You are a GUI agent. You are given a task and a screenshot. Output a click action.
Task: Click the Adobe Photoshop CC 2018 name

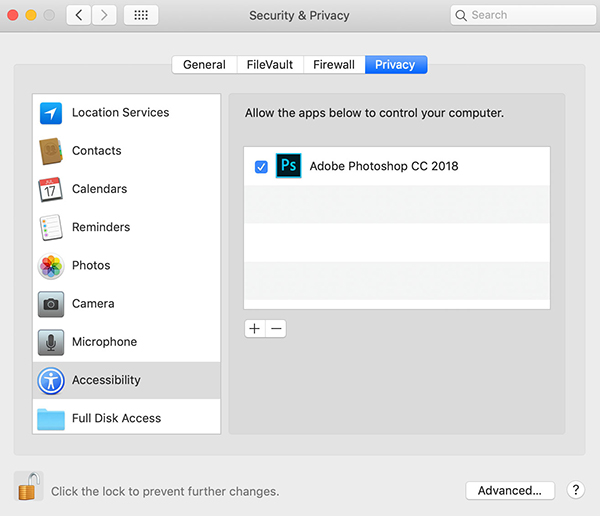point(384,166)
